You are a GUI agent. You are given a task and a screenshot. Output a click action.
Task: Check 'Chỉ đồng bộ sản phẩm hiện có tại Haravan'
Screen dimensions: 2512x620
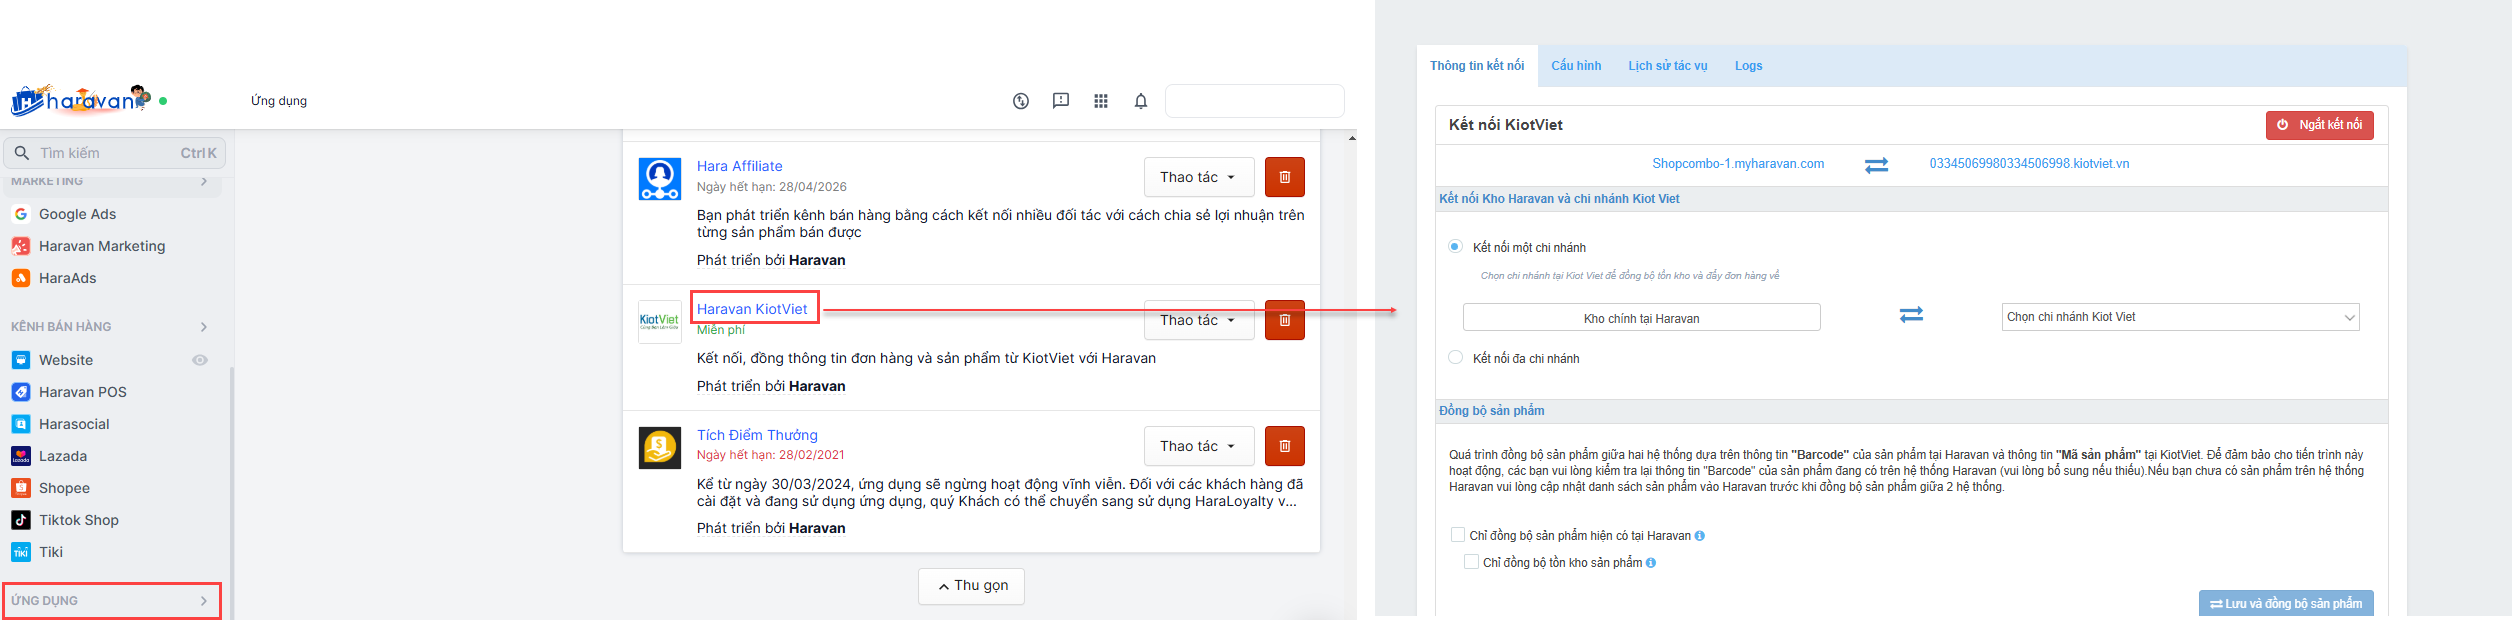click(1458, 535)
